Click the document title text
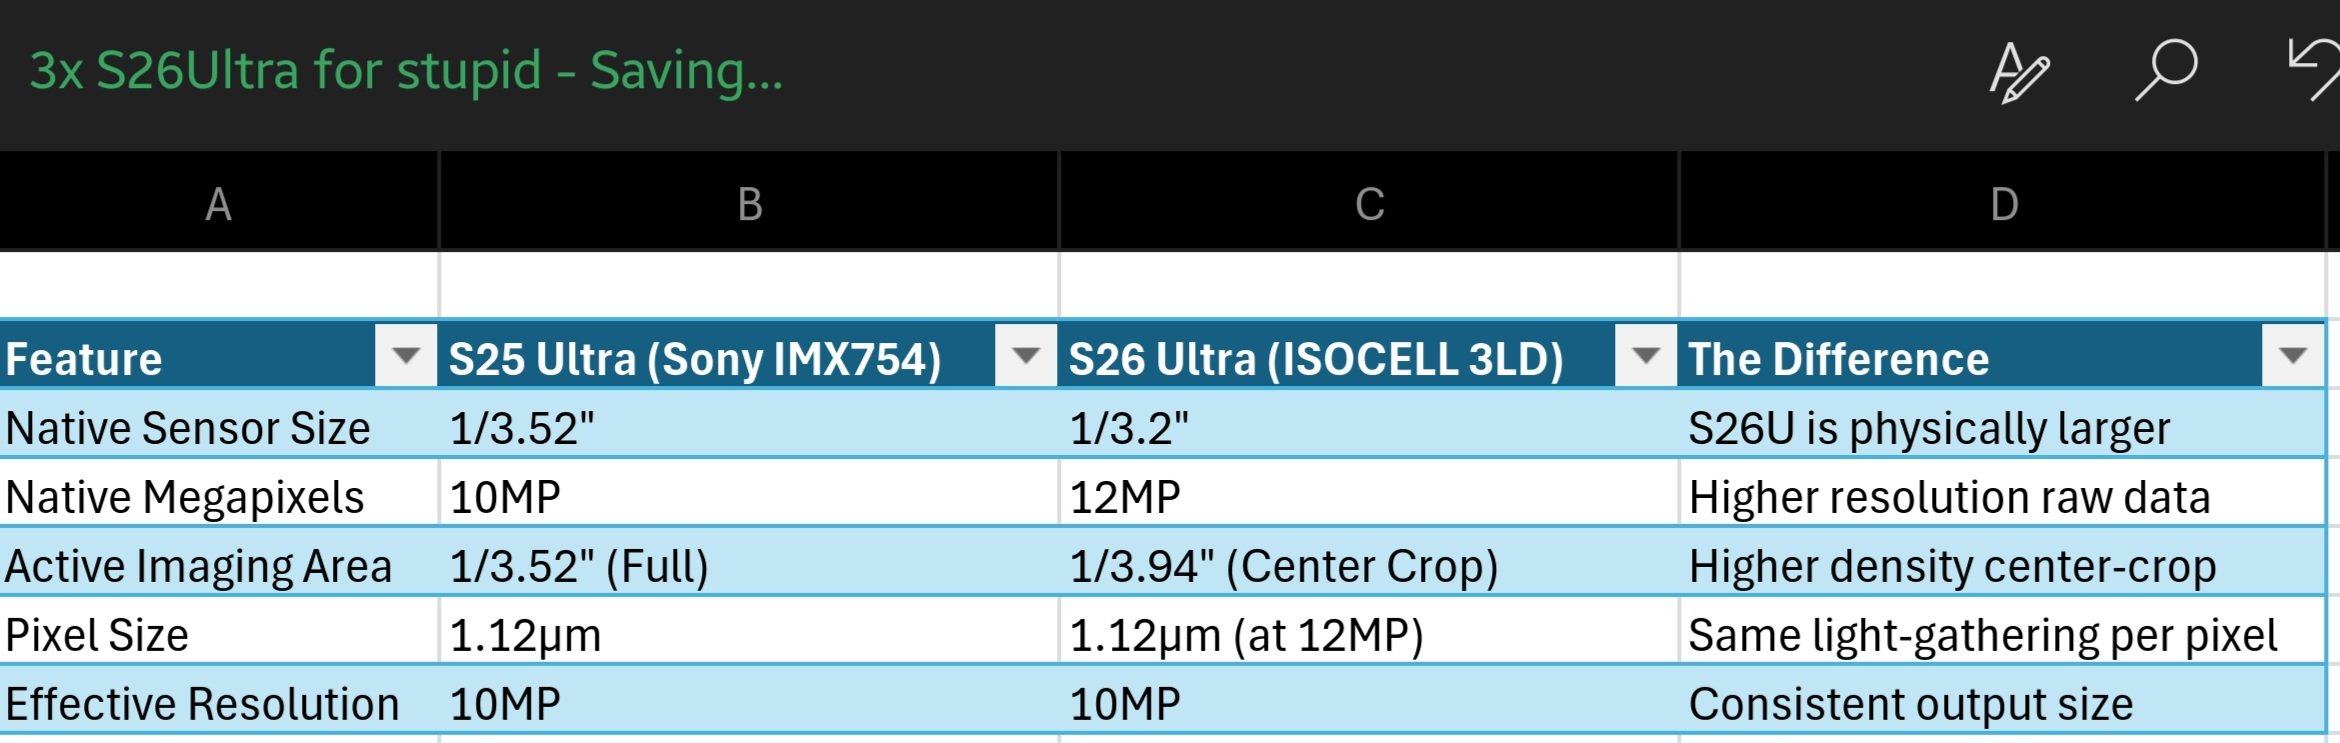 (x=405, y=71)
